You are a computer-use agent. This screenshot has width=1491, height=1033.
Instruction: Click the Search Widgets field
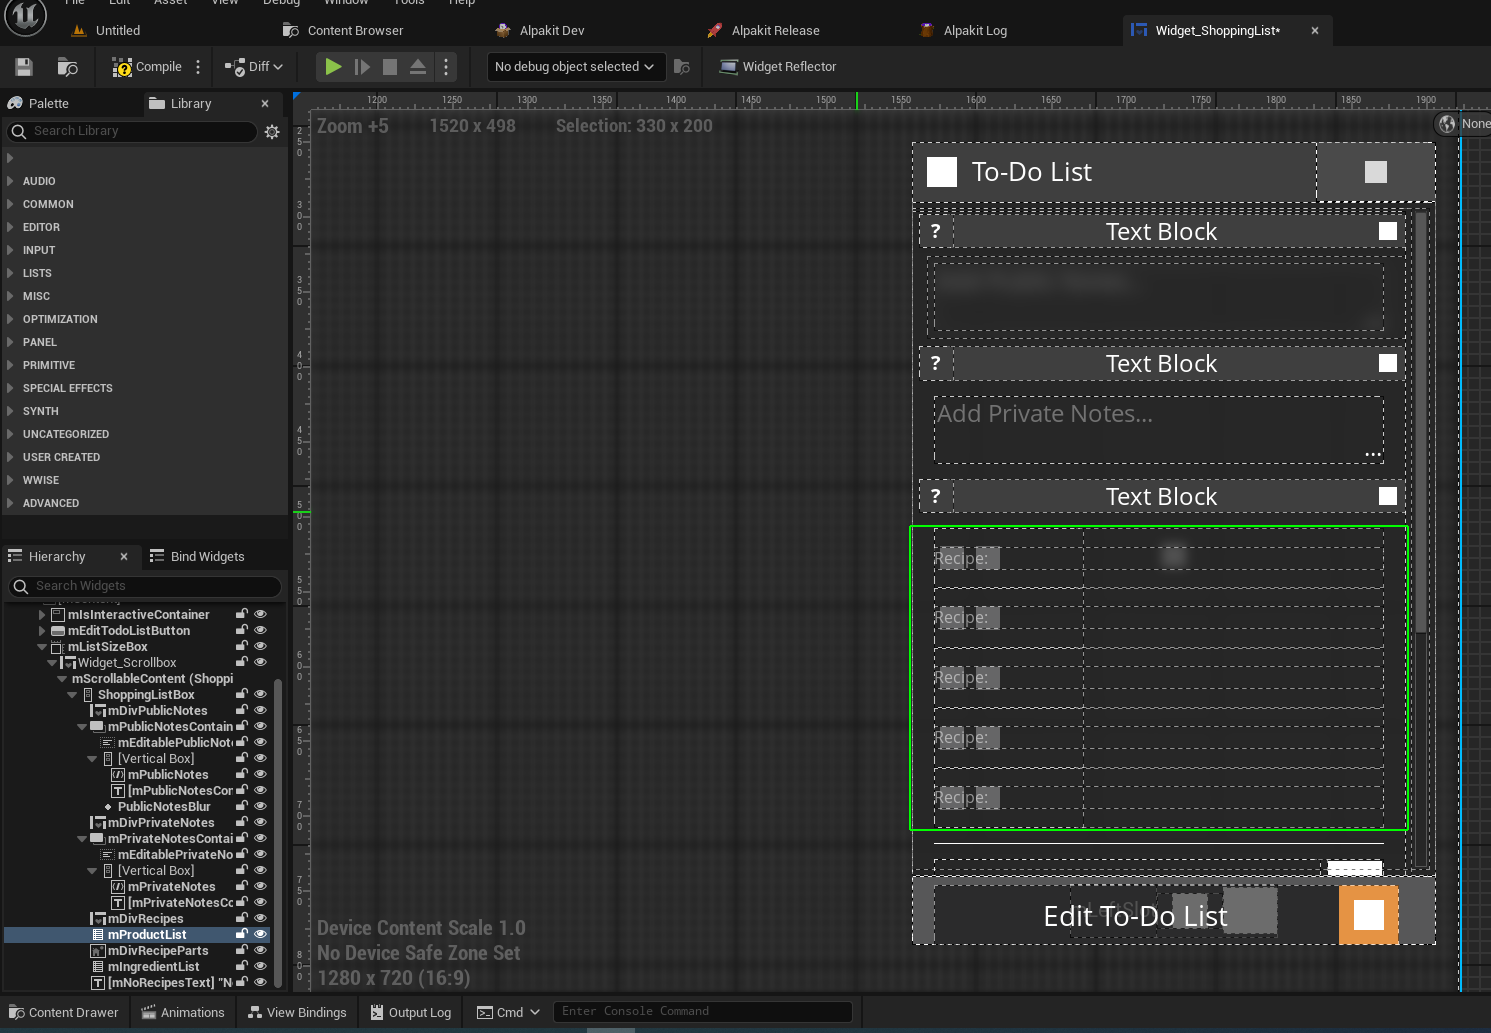pos(145,586)
